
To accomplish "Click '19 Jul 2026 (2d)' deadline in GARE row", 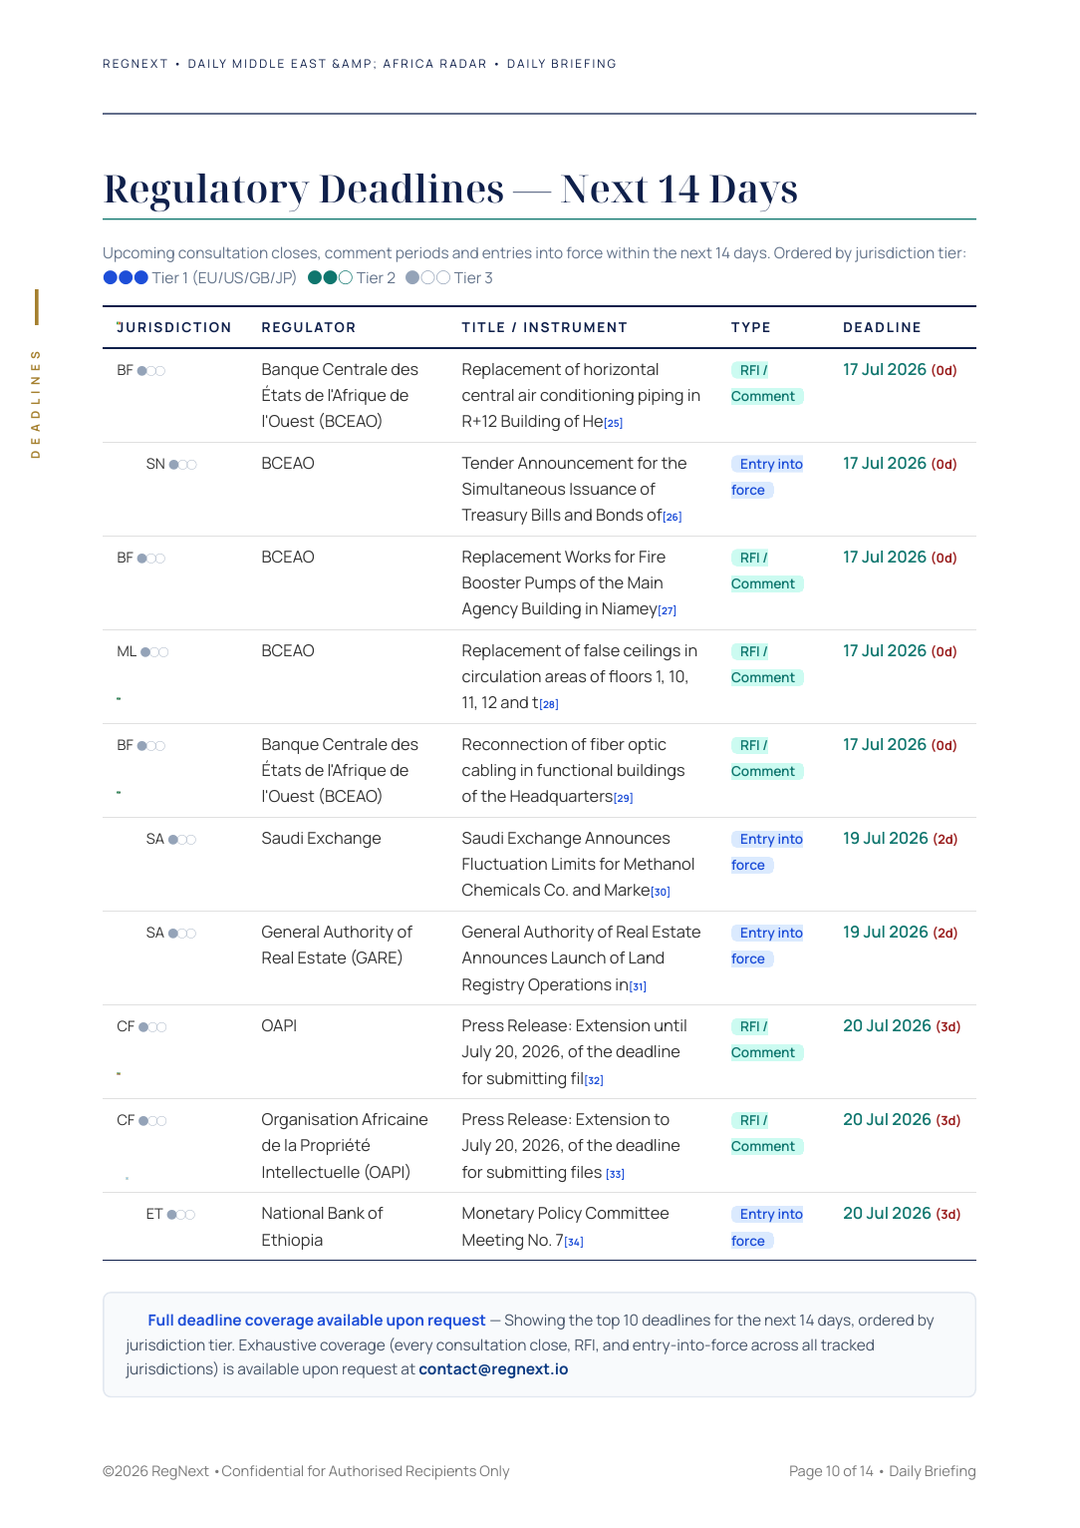I will pos(900,932).
